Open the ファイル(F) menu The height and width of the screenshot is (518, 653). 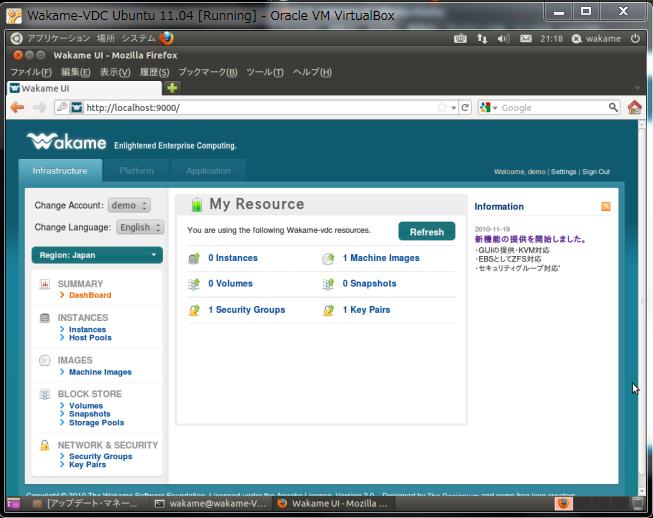coord(31,72)
